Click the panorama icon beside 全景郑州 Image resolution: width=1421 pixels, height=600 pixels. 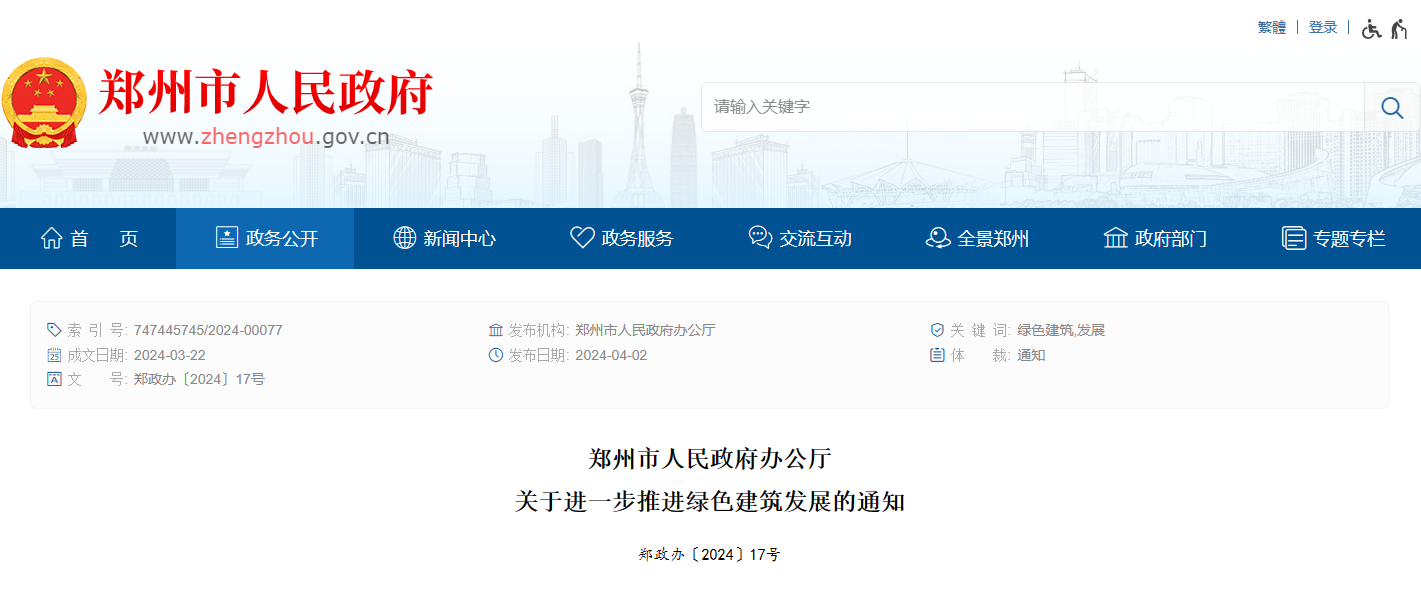click(938, 238)
